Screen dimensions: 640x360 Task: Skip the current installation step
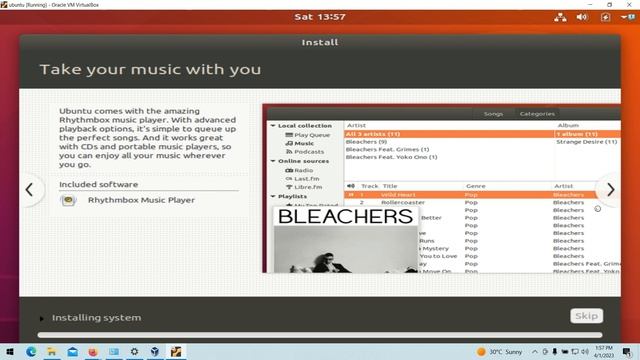(586, 316)
